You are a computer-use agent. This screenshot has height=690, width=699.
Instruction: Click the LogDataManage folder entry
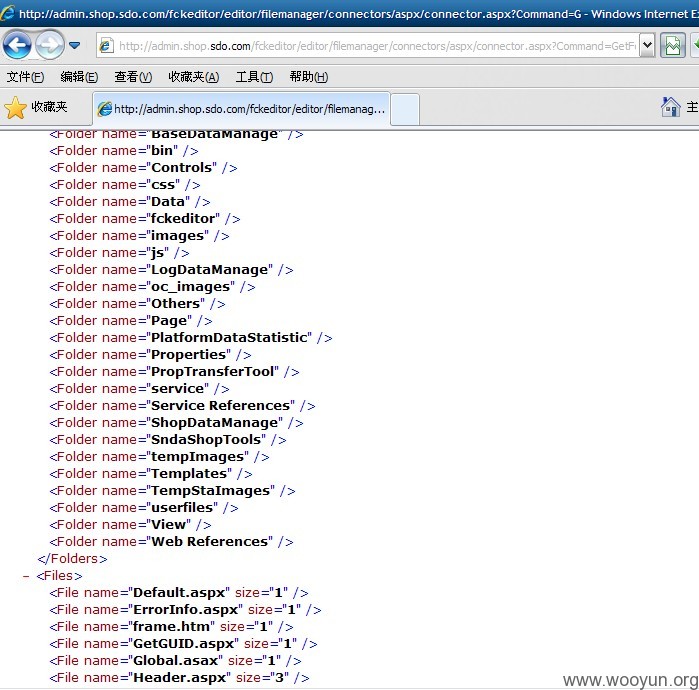point(171,270)
